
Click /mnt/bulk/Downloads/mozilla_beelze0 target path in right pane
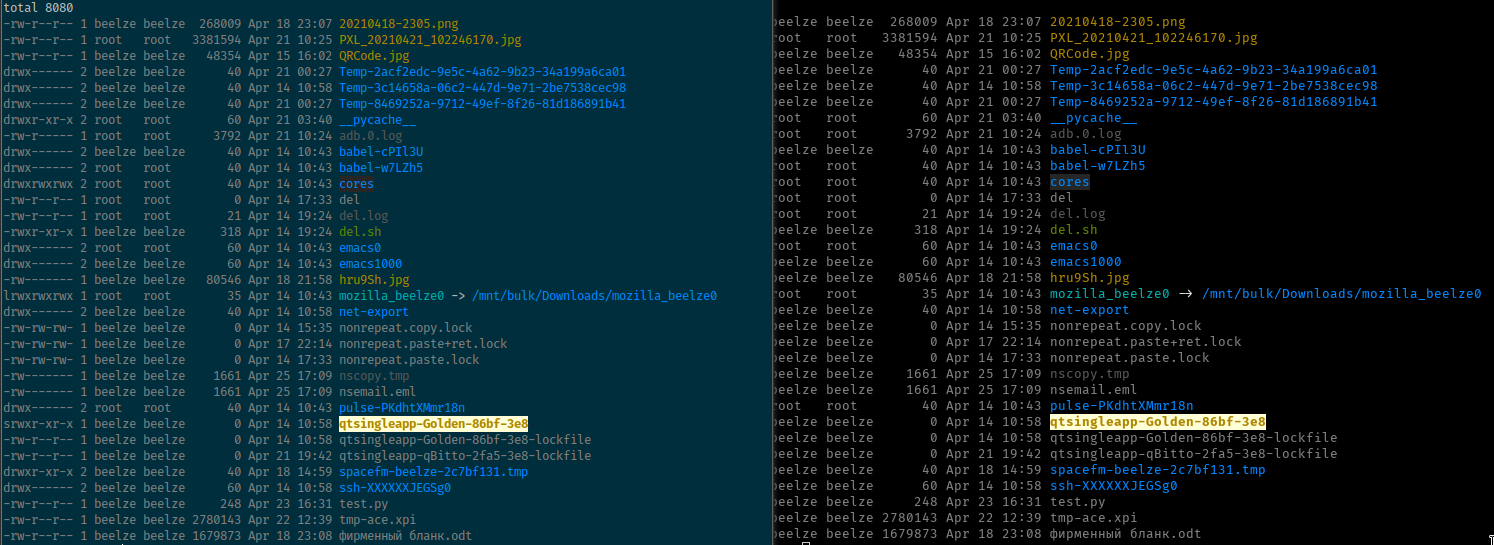tap(1341, 293)
